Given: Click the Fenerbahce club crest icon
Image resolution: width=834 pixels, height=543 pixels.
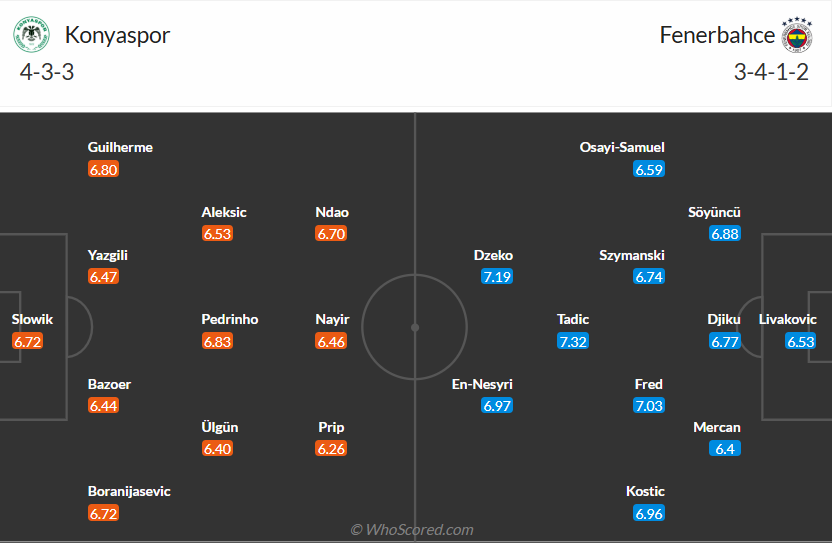Looking at the screenshot, I should (797, 36).
